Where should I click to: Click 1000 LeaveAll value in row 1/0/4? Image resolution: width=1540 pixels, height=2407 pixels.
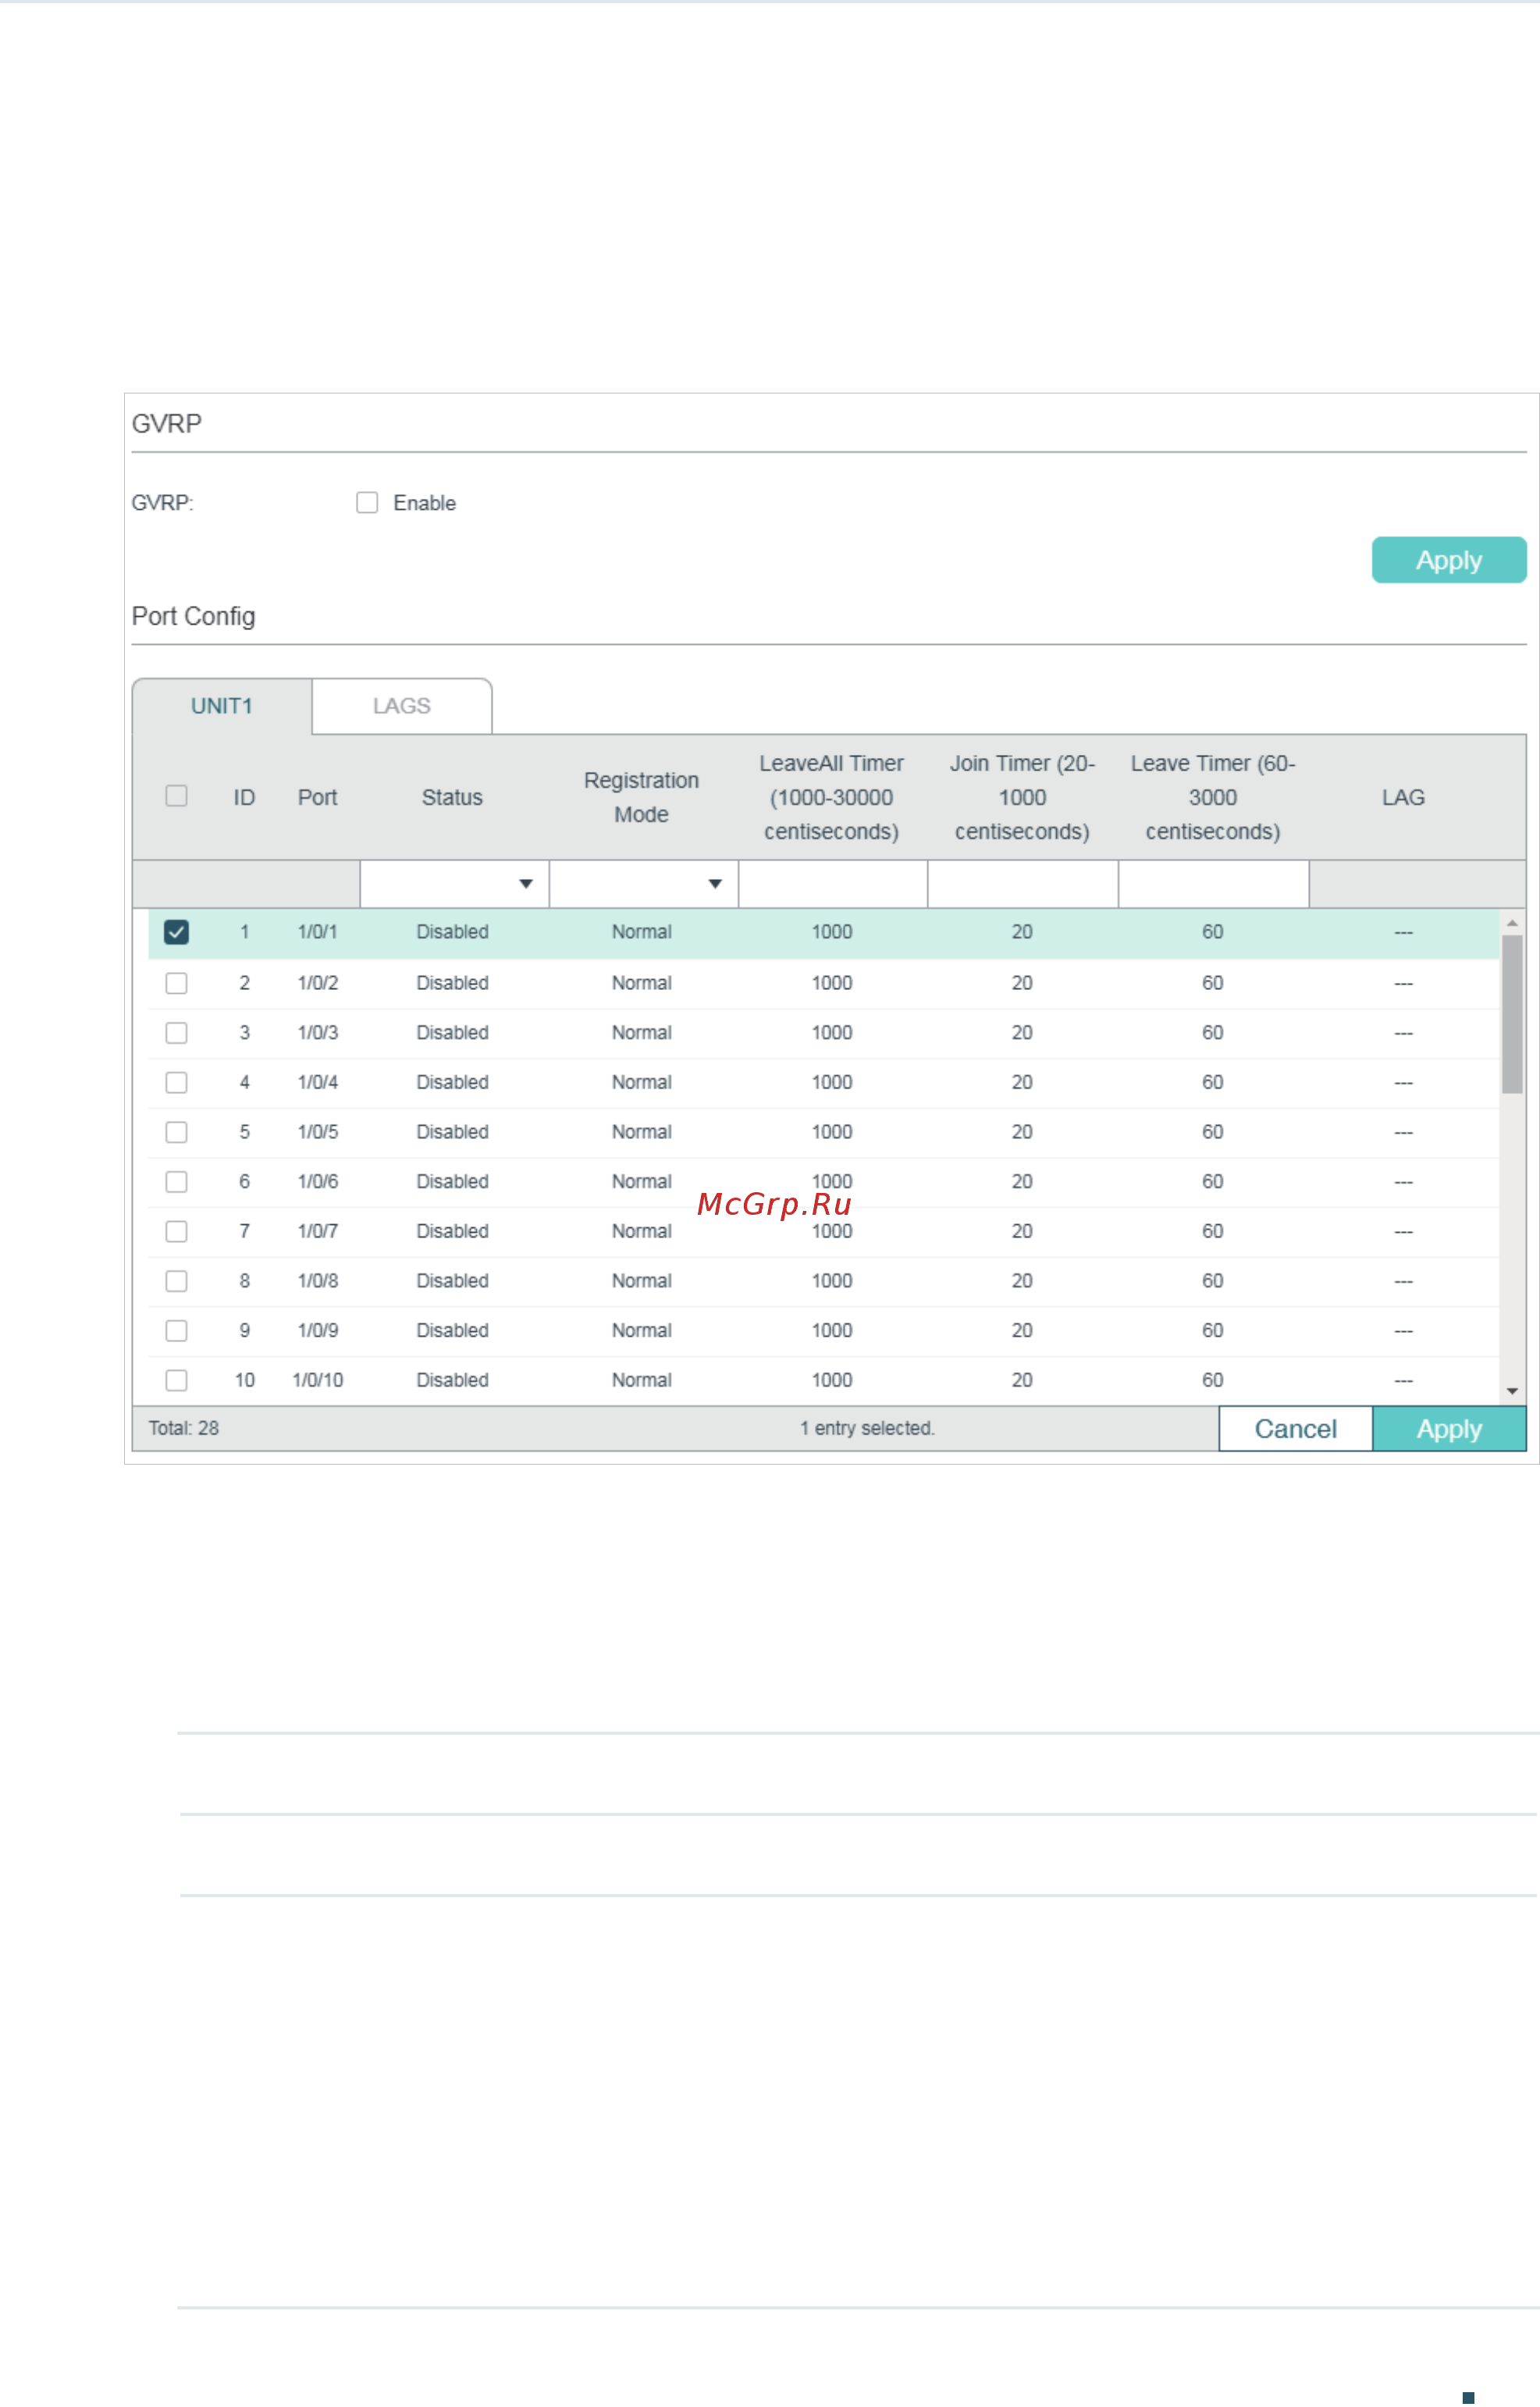[832, 1083]
